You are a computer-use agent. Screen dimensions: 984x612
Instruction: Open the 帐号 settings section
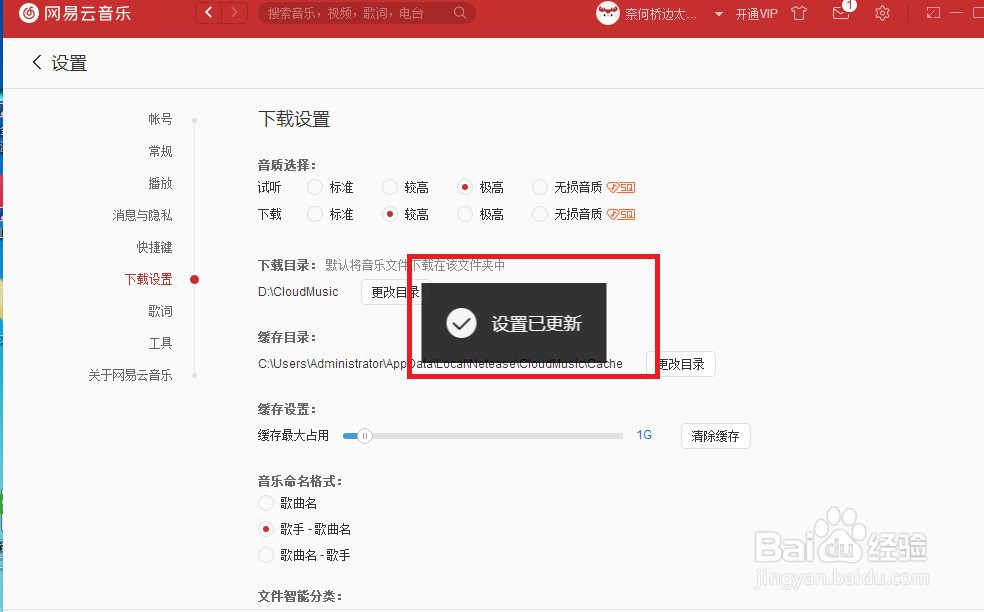click(160, 119)
